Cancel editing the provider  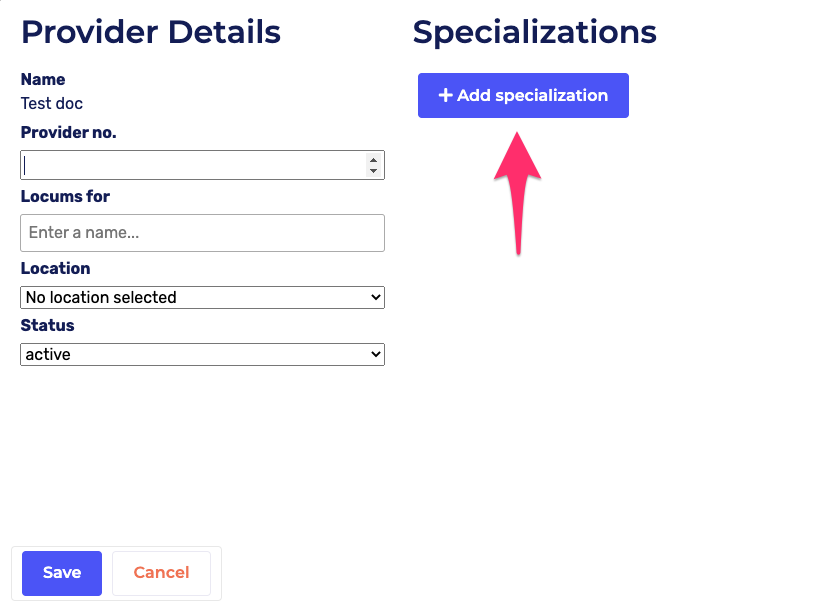(161, 573)
